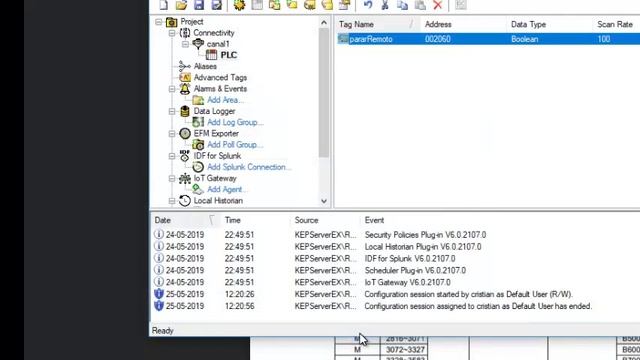
Task: Collapse the Local Historian node
Action: (x=172, y=201)
